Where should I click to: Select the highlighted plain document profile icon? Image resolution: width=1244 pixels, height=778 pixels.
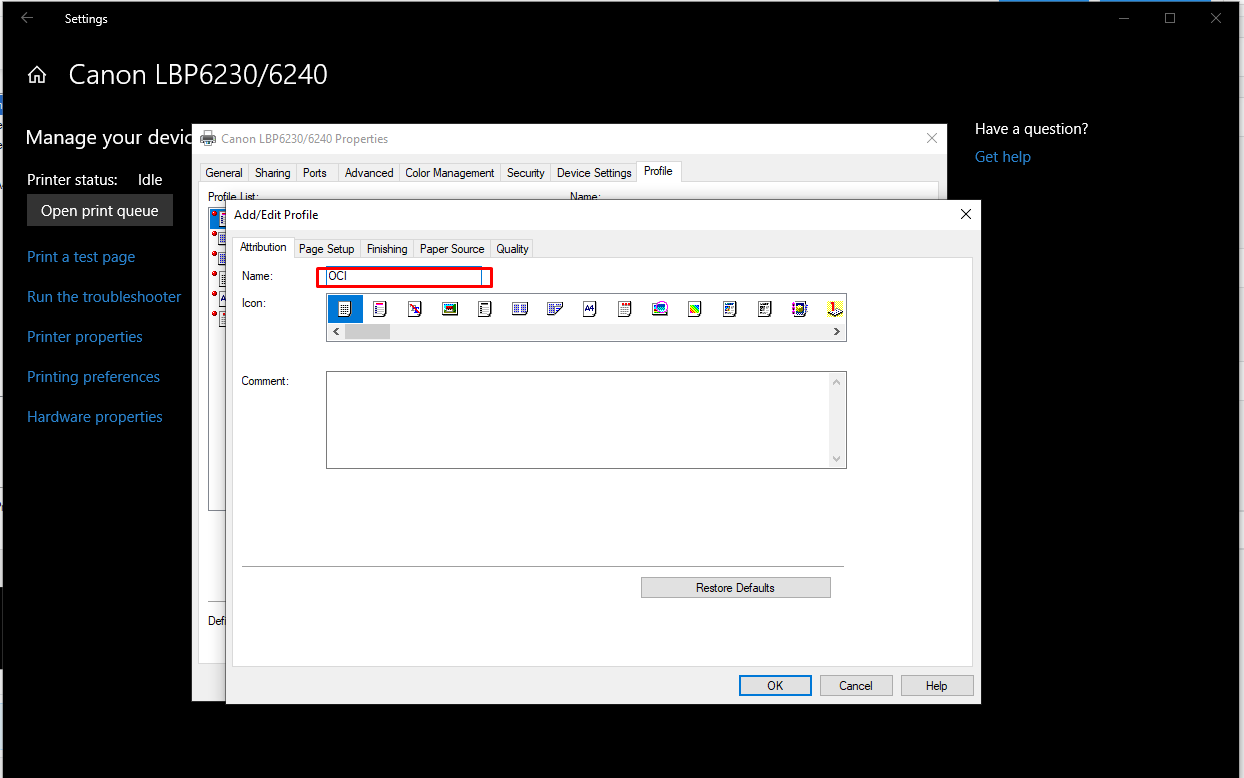345,309
